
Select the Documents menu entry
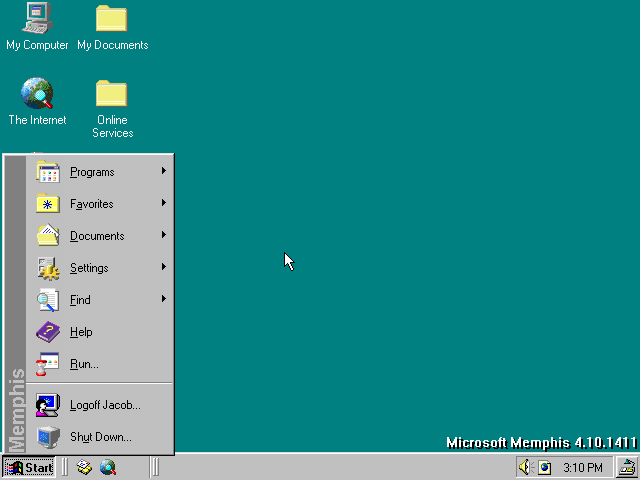click(x=100, y=236)
